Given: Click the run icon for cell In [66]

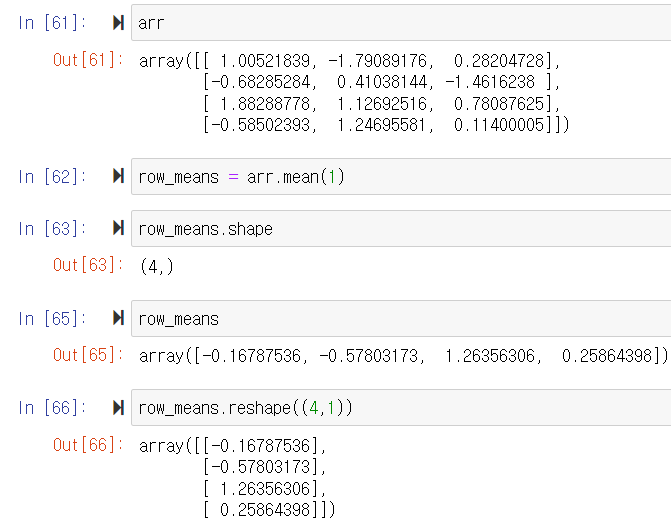Looking at the screenshot, I should (119, 408).
